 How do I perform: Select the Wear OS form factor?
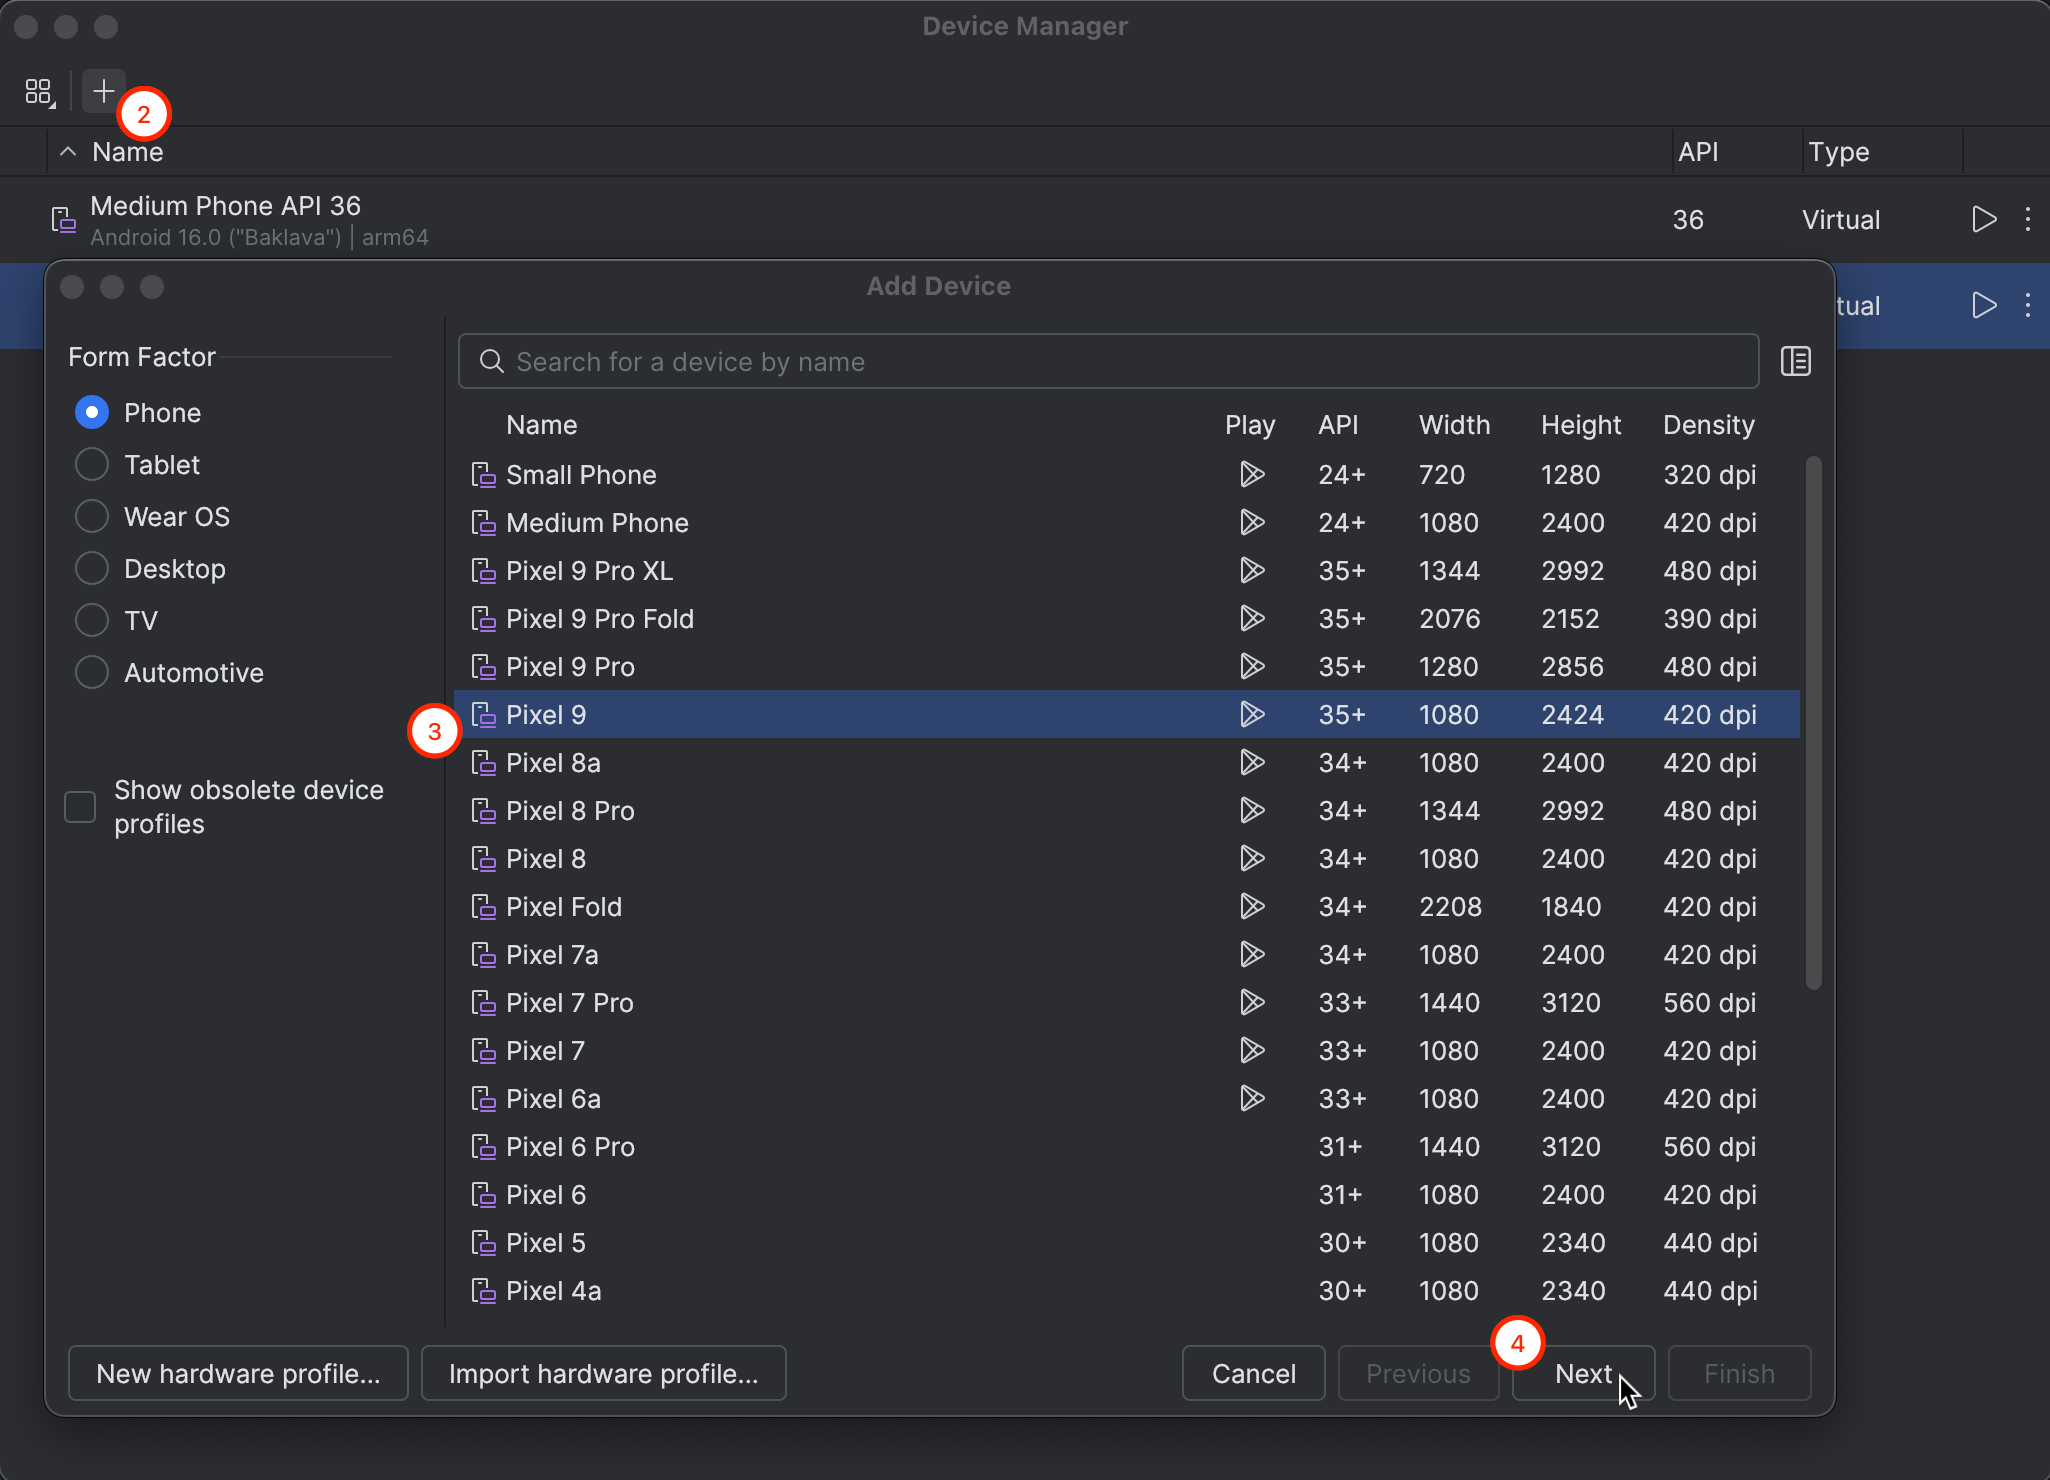click(x=92, y=516)
